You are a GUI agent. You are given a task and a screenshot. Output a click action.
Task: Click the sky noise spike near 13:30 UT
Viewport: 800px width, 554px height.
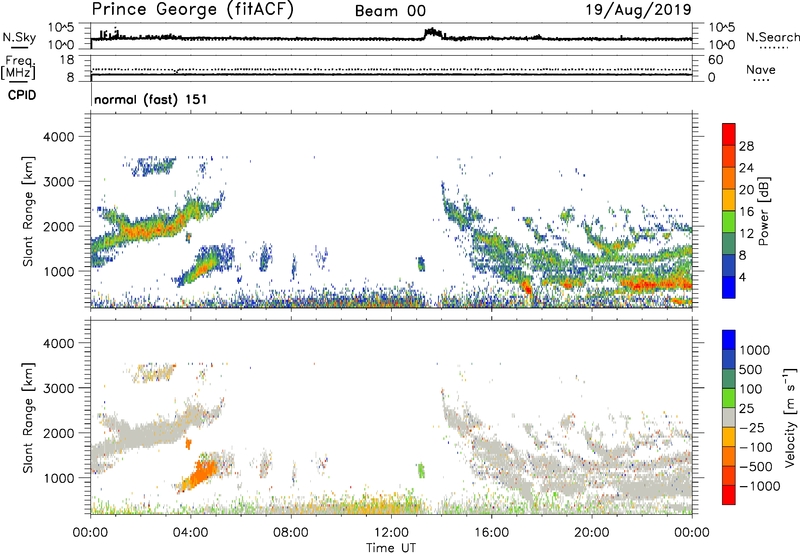pyautogui.click(x=433, y=33)
